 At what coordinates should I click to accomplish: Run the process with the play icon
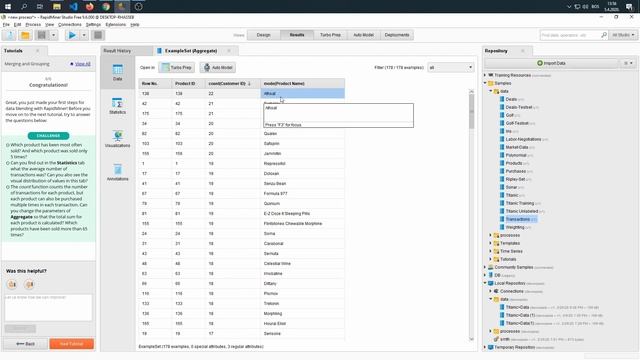click(x=72, y=35)
